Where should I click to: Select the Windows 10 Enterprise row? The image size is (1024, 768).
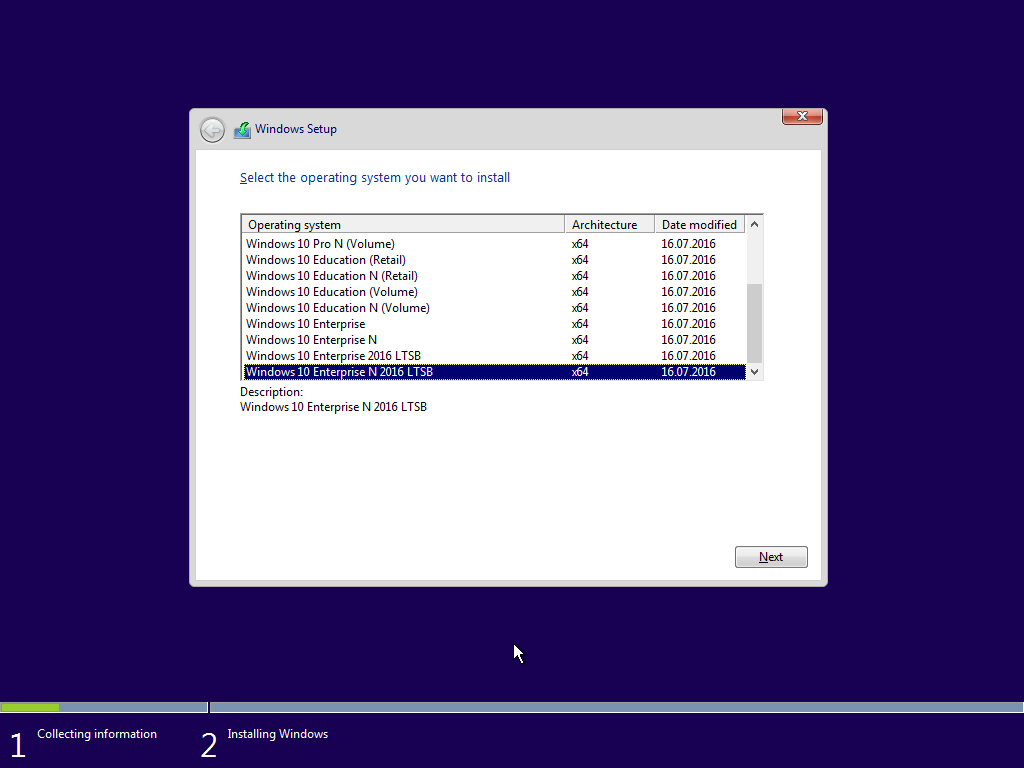tap(494, 324)
